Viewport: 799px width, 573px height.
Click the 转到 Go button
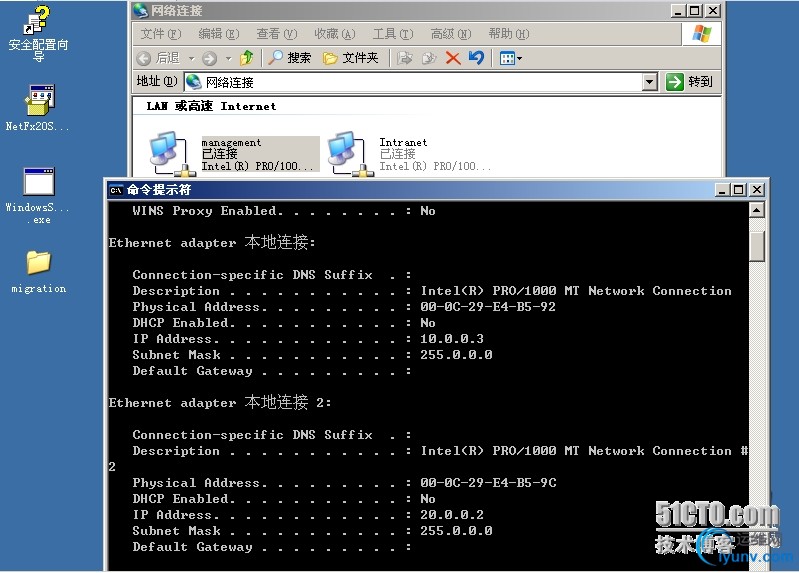690,82
